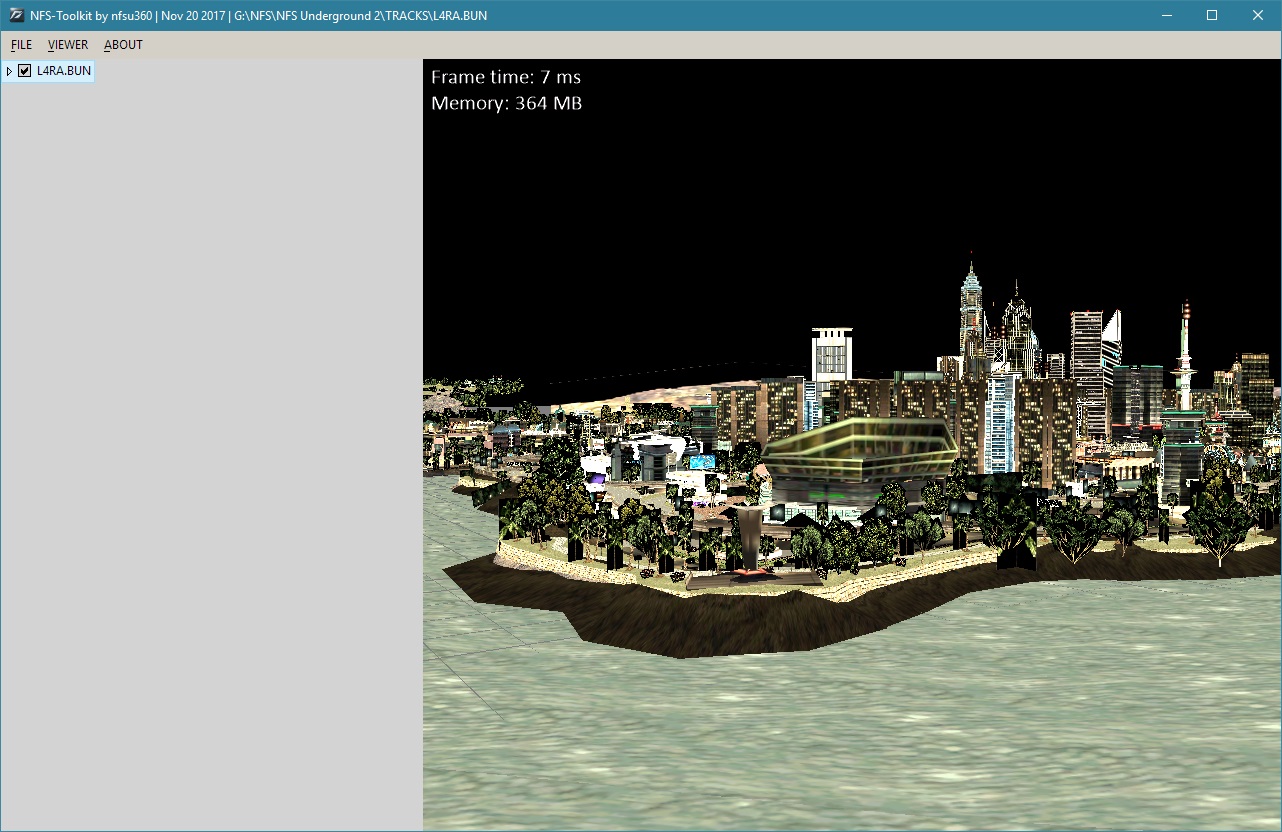Minimize the NFS-Toolkit window

pos(1166,15)
